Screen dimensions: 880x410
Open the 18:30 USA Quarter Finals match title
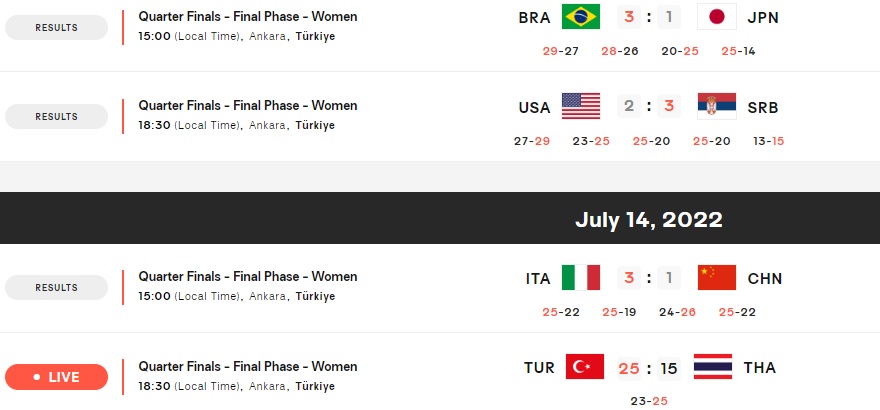coord(248,105)
